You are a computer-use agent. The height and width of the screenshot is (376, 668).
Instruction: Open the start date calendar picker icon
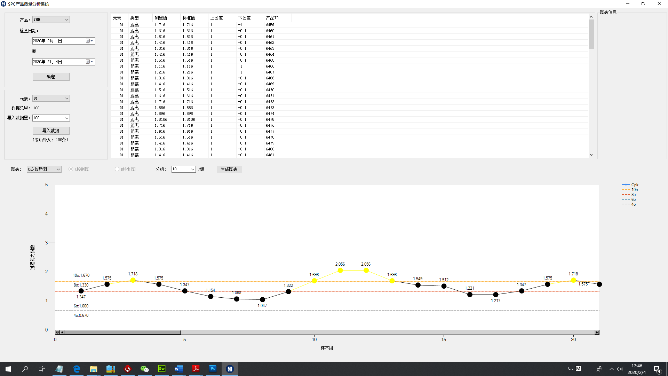[89, 41]
